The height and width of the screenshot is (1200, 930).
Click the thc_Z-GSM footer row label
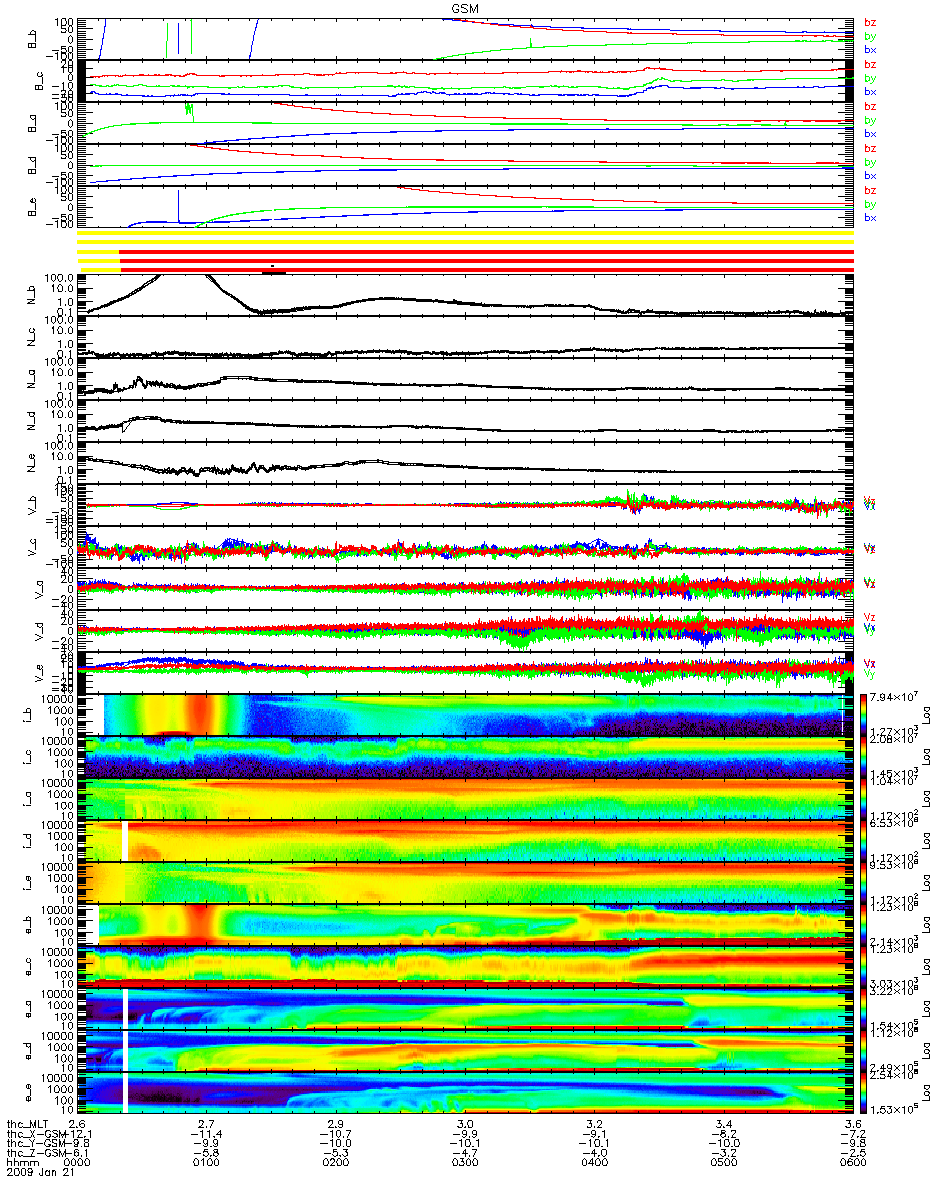click(x=37, y=1154)
